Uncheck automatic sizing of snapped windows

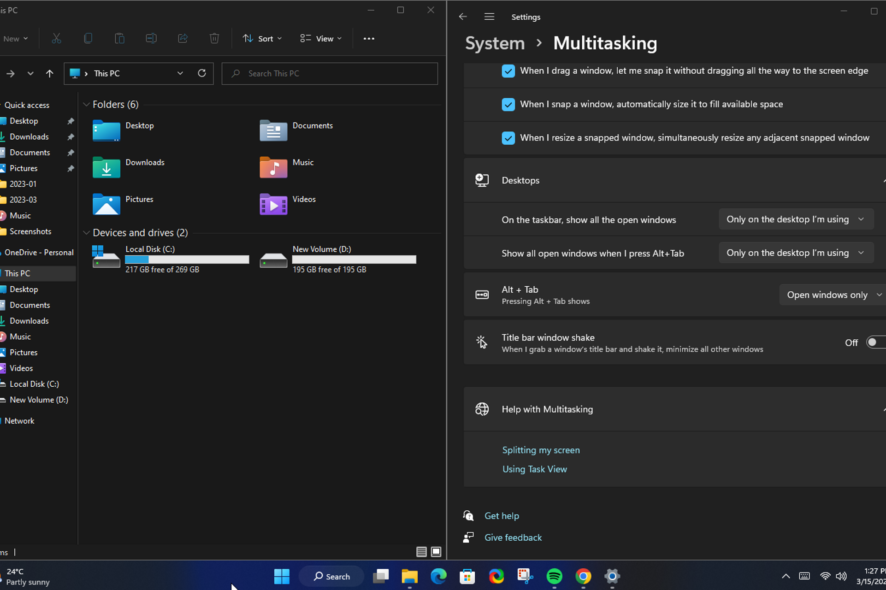(508, 104)
